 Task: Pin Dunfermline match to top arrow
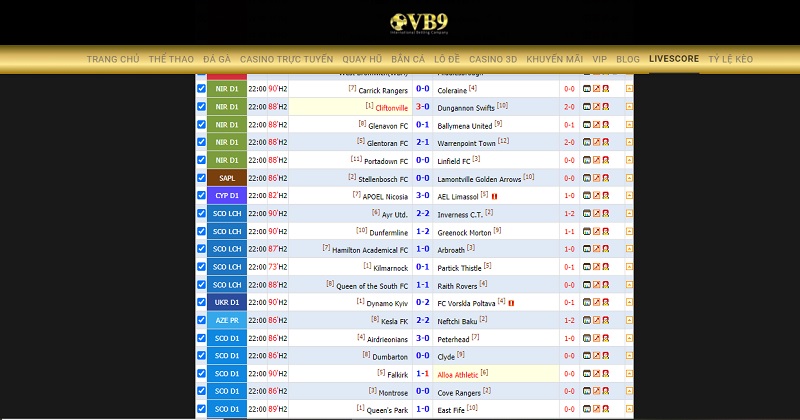(x=629, y=231)
